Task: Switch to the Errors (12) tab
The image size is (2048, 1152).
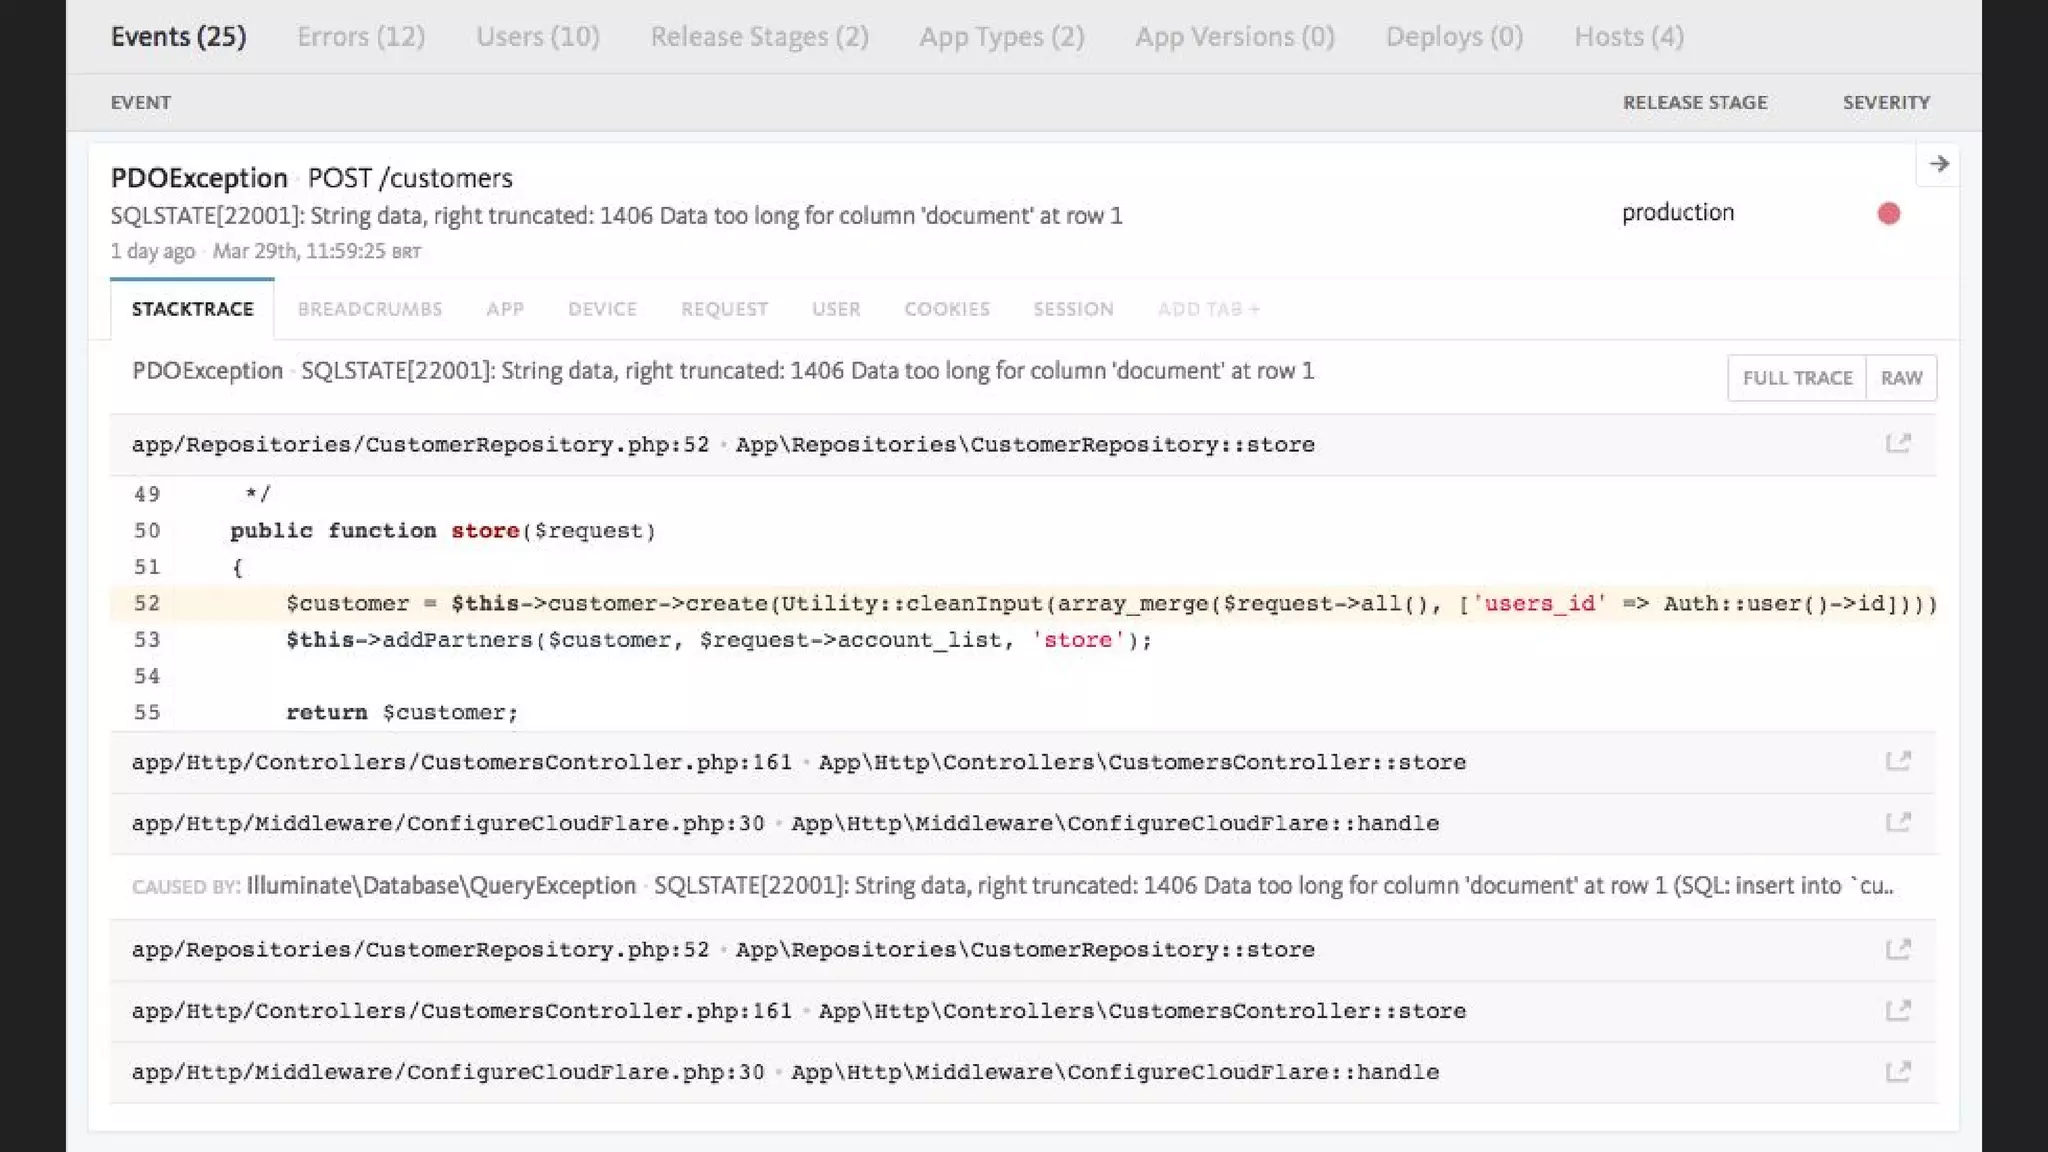Action: pos(360,37)
